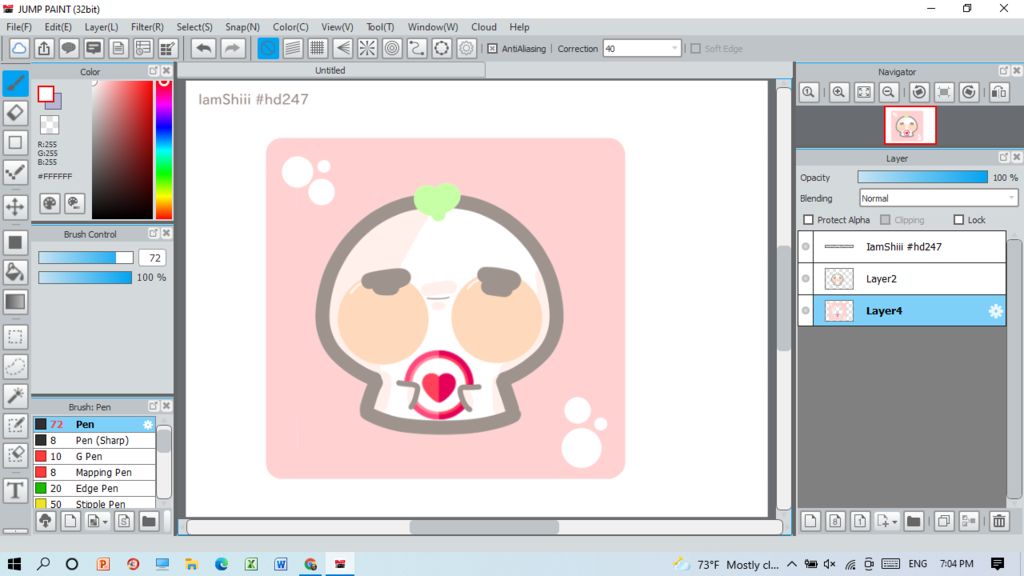Viewport: 1024px width, 576px height.
Task: Show hidden system tray icons chevron
Action: (792, 564)
